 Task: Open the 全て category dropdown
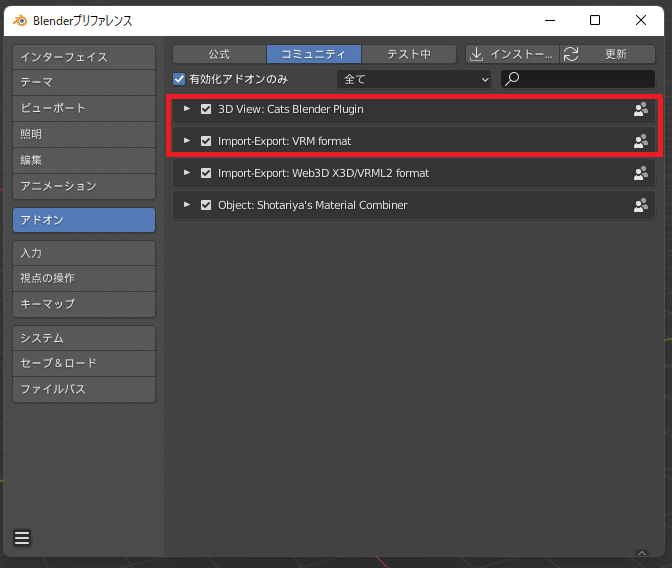414,79
